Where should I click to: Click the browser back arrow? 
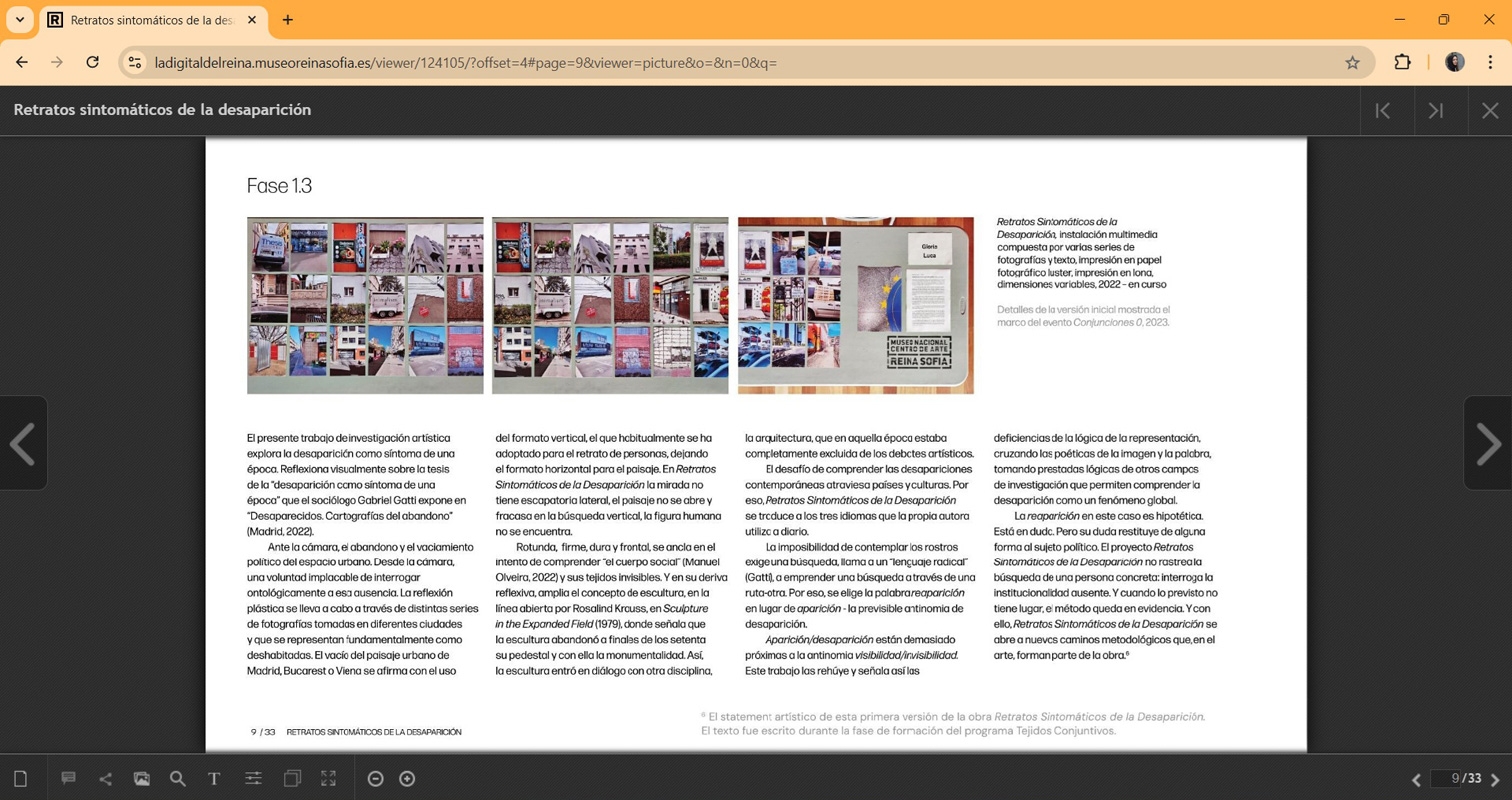(22, 62)
